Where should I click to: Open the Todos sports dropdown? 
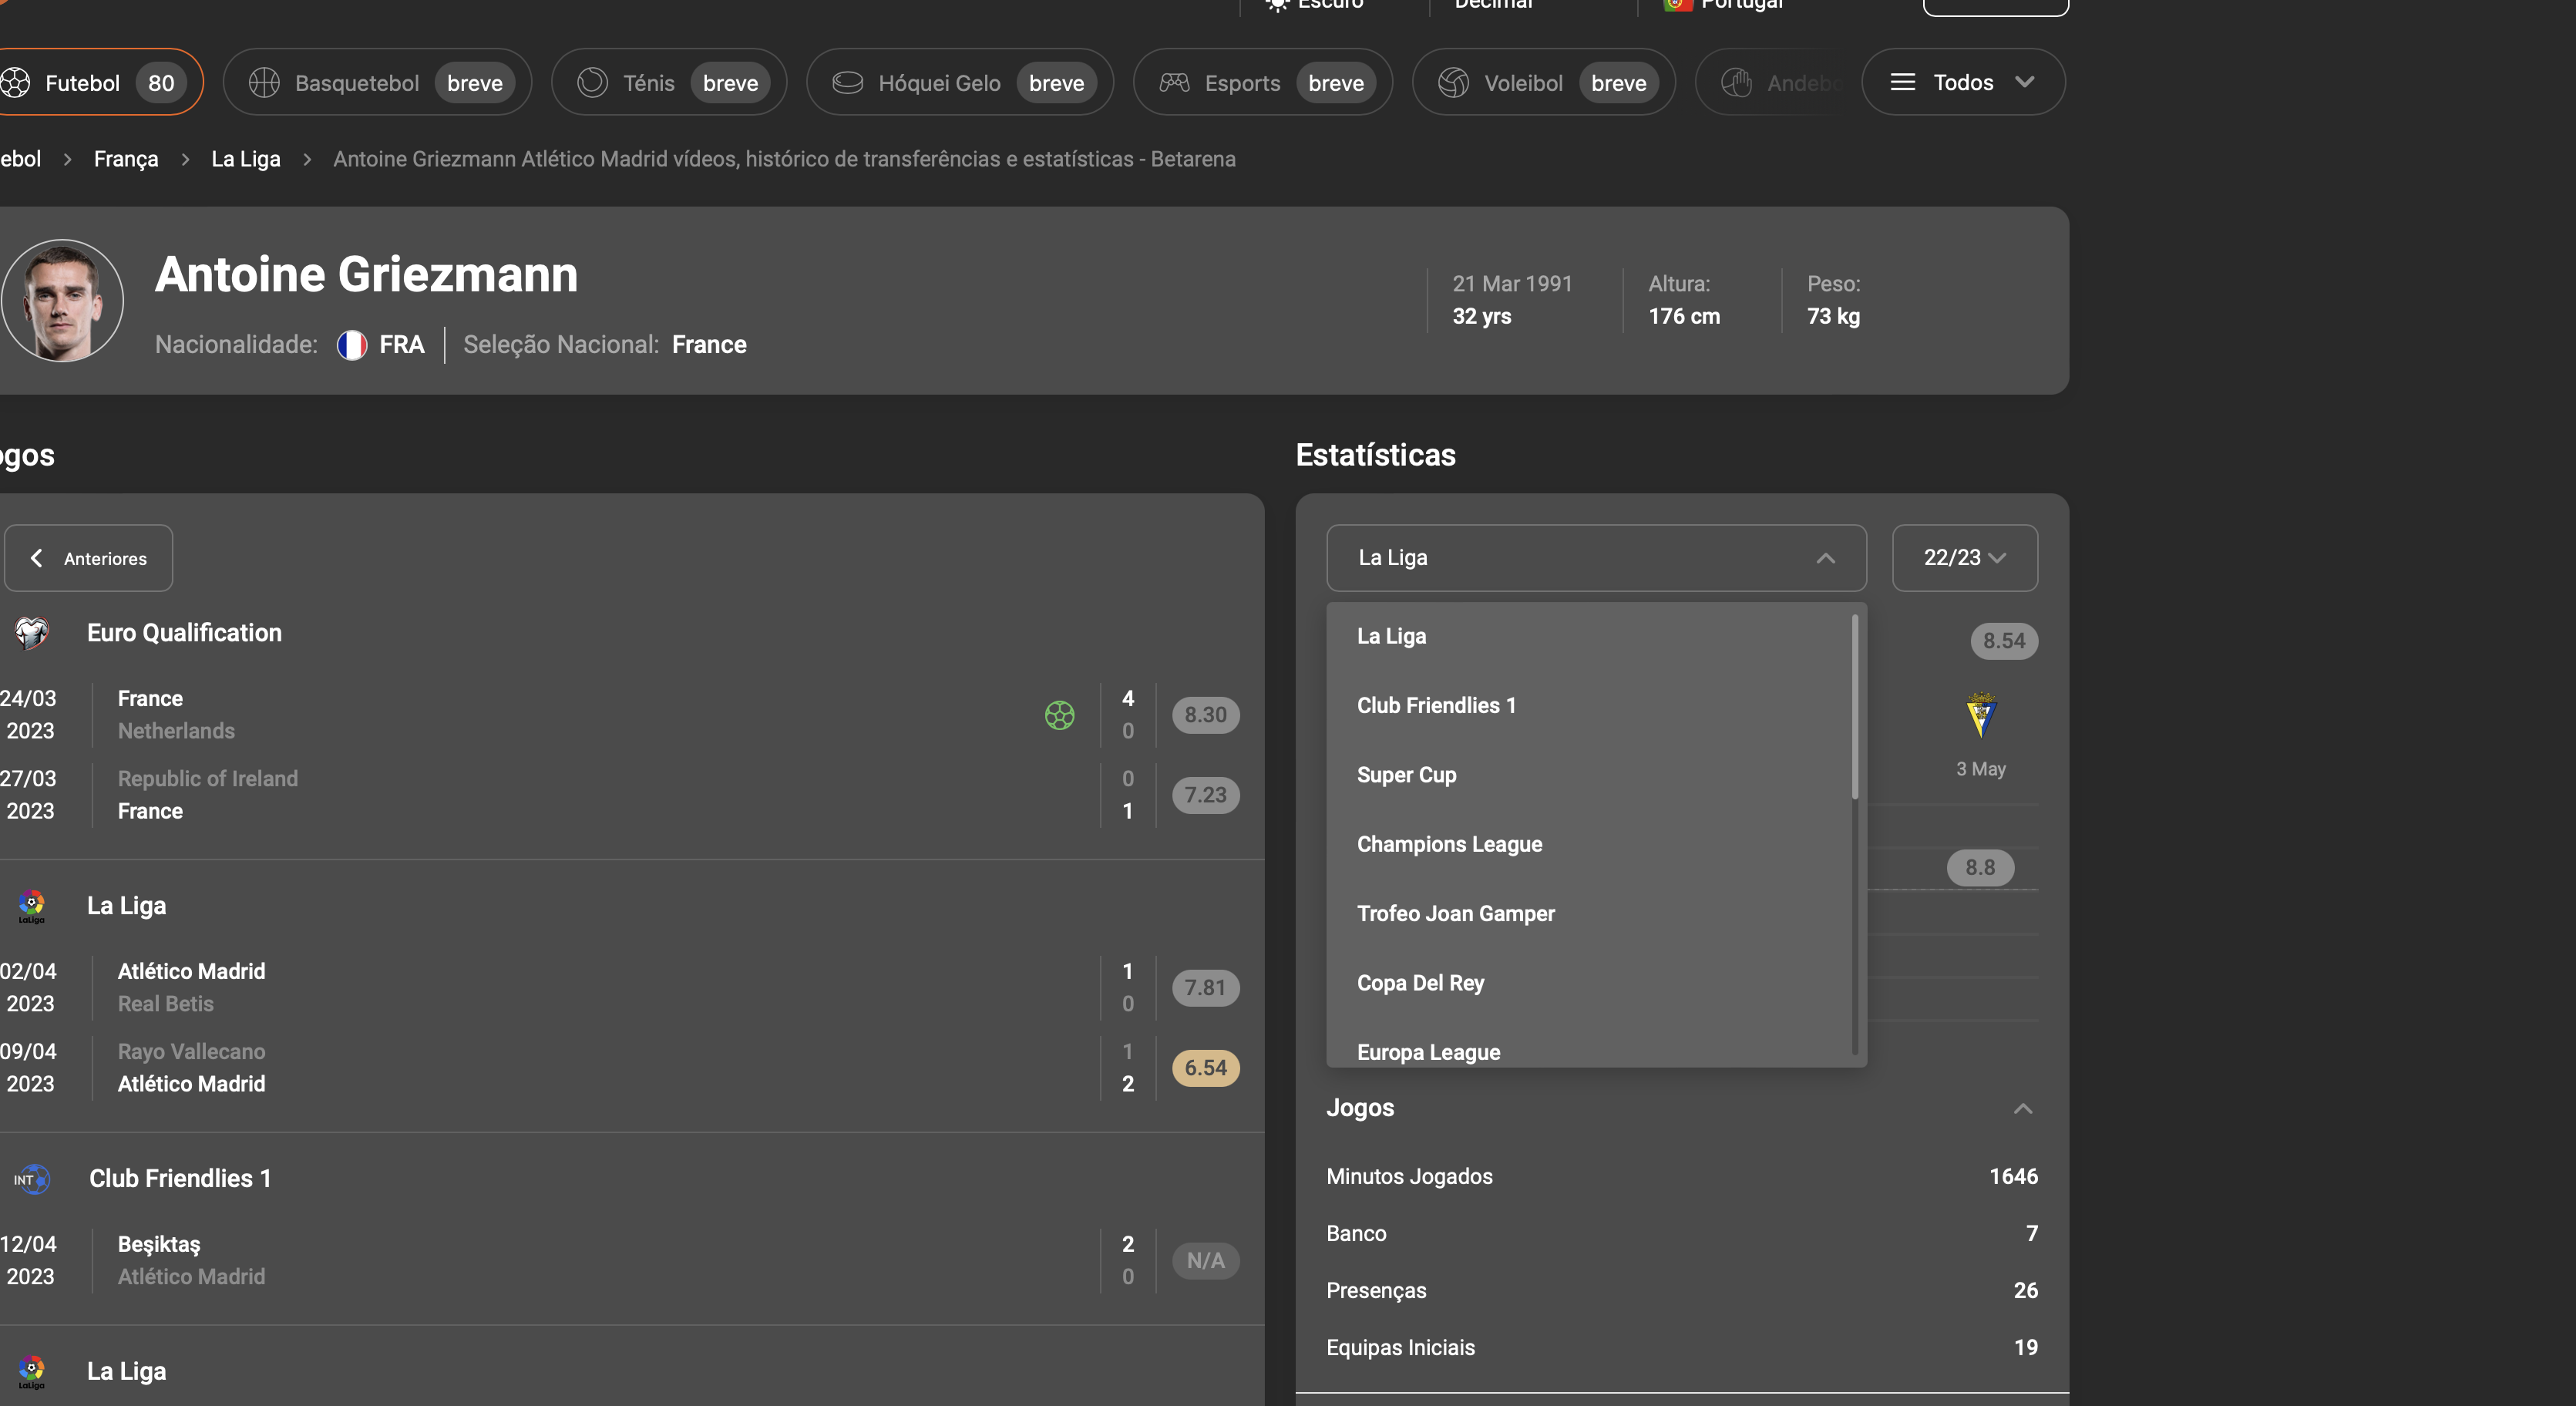pyautogui.click(x=1961, y=82)
